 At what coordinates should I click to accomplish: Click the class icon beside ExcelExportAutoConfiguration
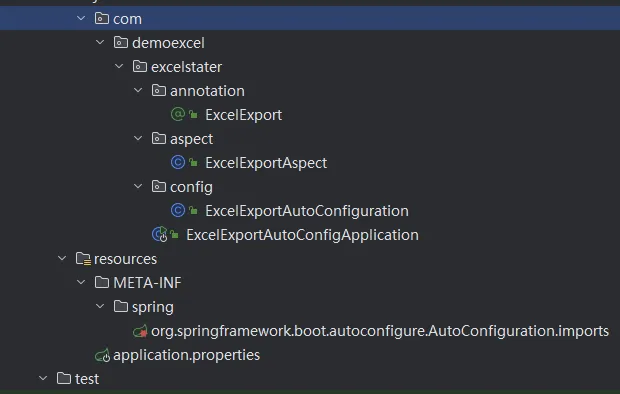[x=178, y=210]
